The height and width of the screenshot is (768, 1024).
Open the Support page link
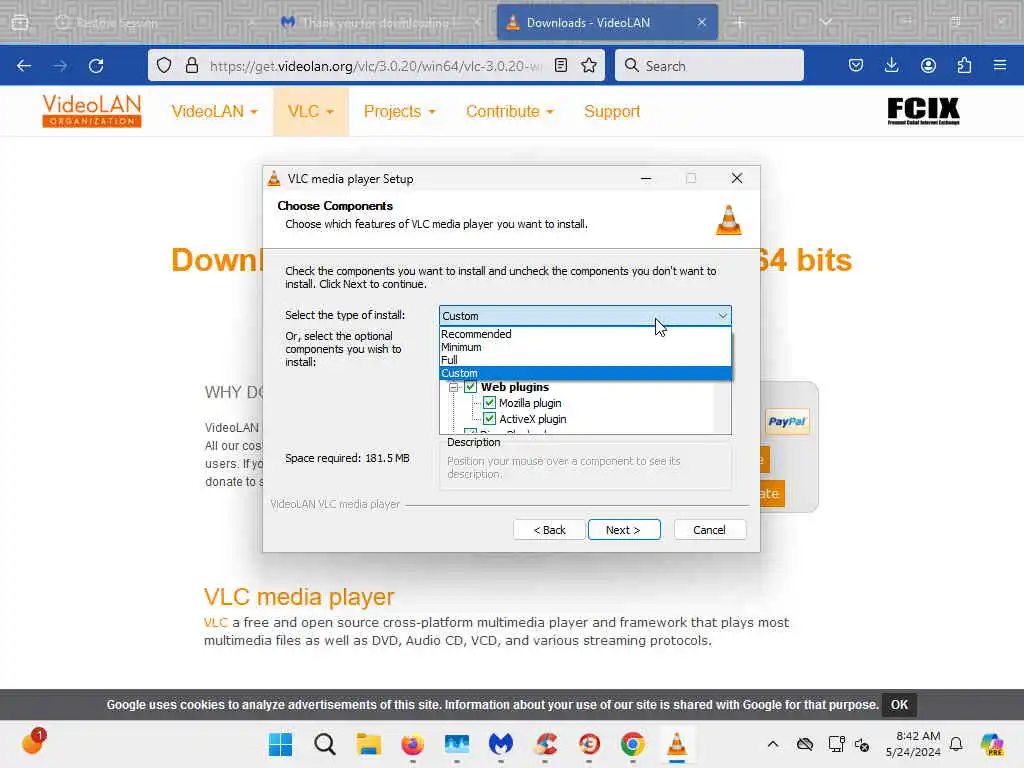pyautogui.click(x=612, y=111)
